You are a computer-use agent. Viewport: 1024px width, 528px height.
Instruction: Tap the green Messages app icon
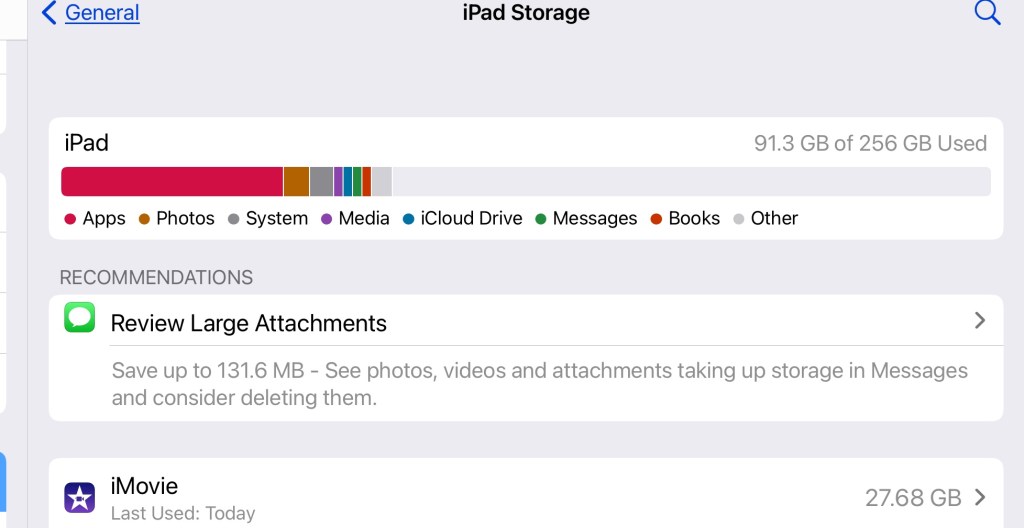[79, 318]
